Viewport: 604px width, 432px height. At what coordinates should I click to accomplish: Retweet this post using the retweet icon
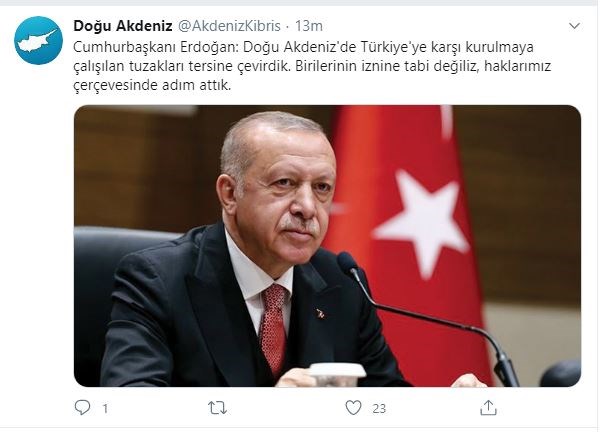217,408
